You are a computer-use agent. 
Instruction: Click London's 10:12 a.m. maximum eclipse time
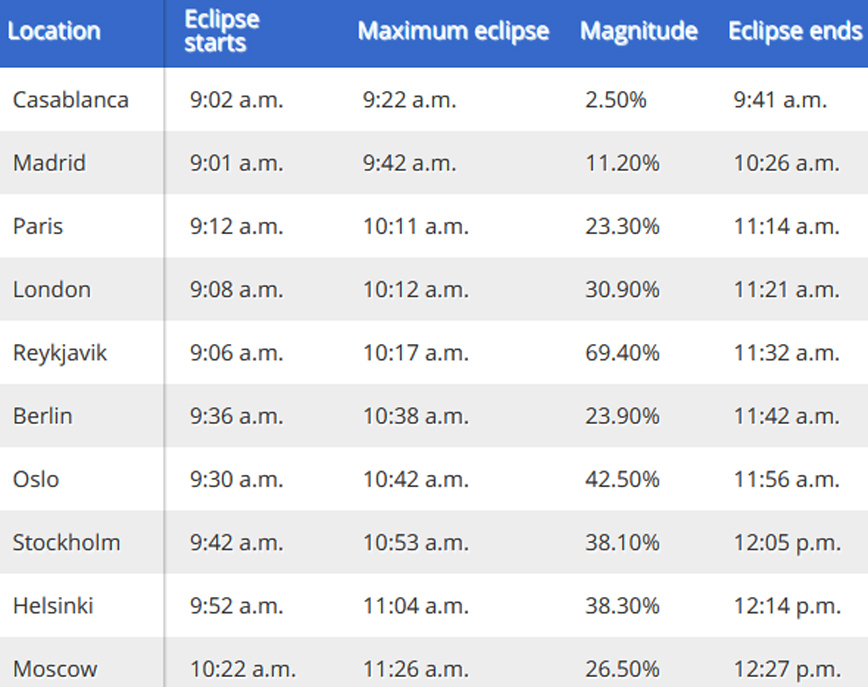coord(415,290)
